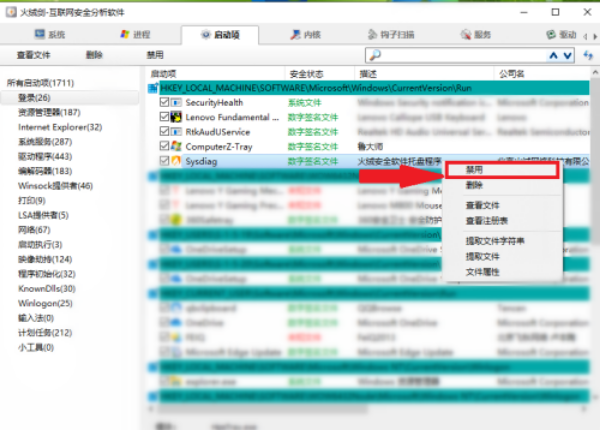Image resolution: width=601 pixels, height=433 pixels.
Task: Select the 启动项 tab
Action: tap(220, 35)
